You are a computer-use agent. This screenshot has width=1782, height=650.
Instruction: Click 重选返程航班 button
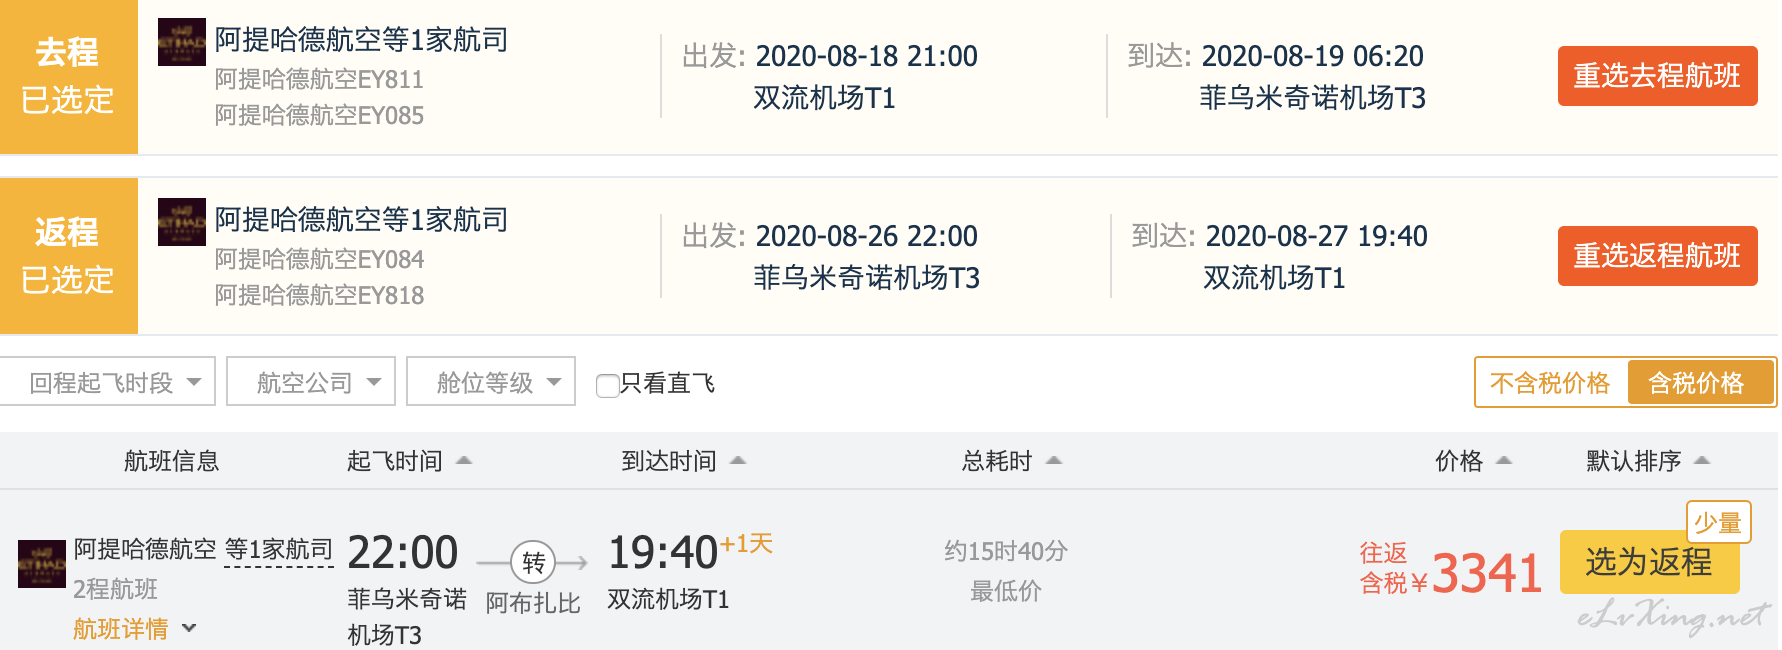pyautogui.click(x=1657, y=256)
